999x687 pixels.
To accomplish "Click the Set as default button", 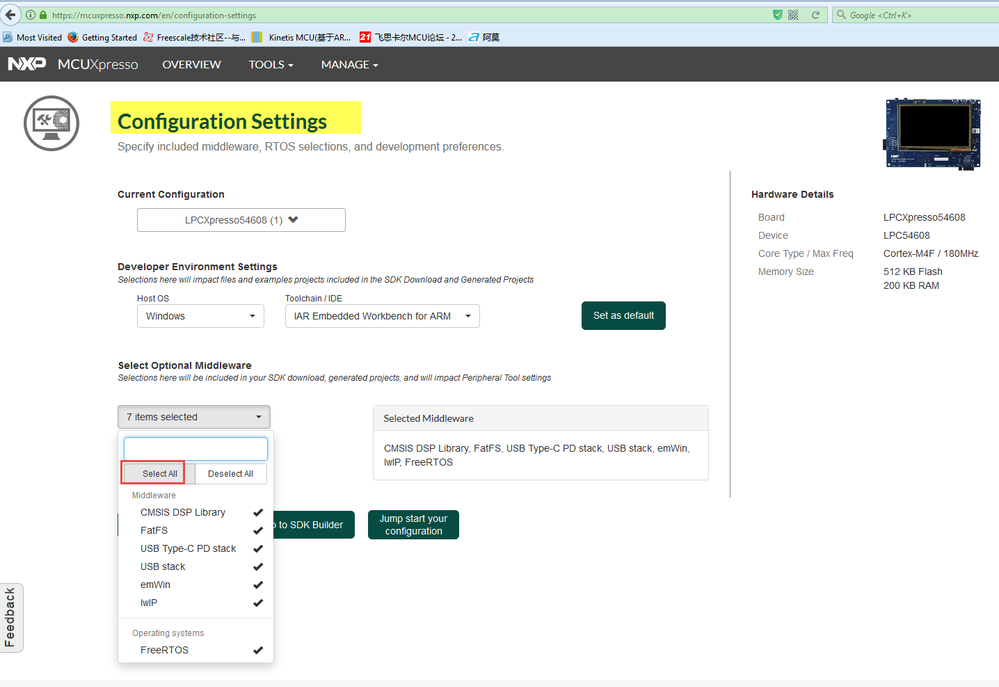I will pos(624,315).
